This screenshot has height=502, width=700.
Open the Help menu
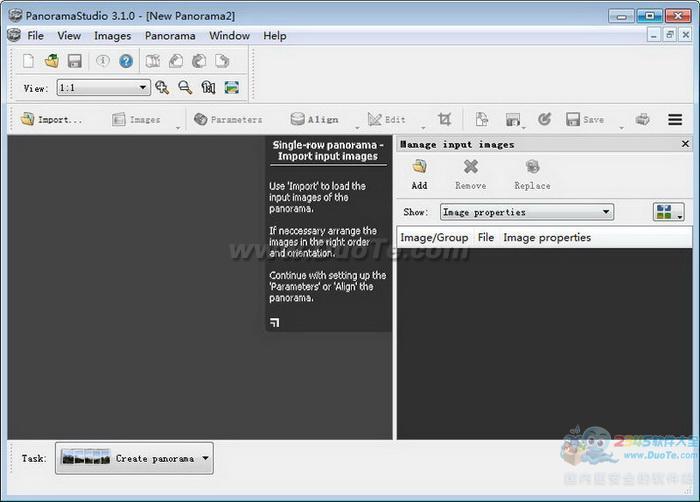(275, 36)
